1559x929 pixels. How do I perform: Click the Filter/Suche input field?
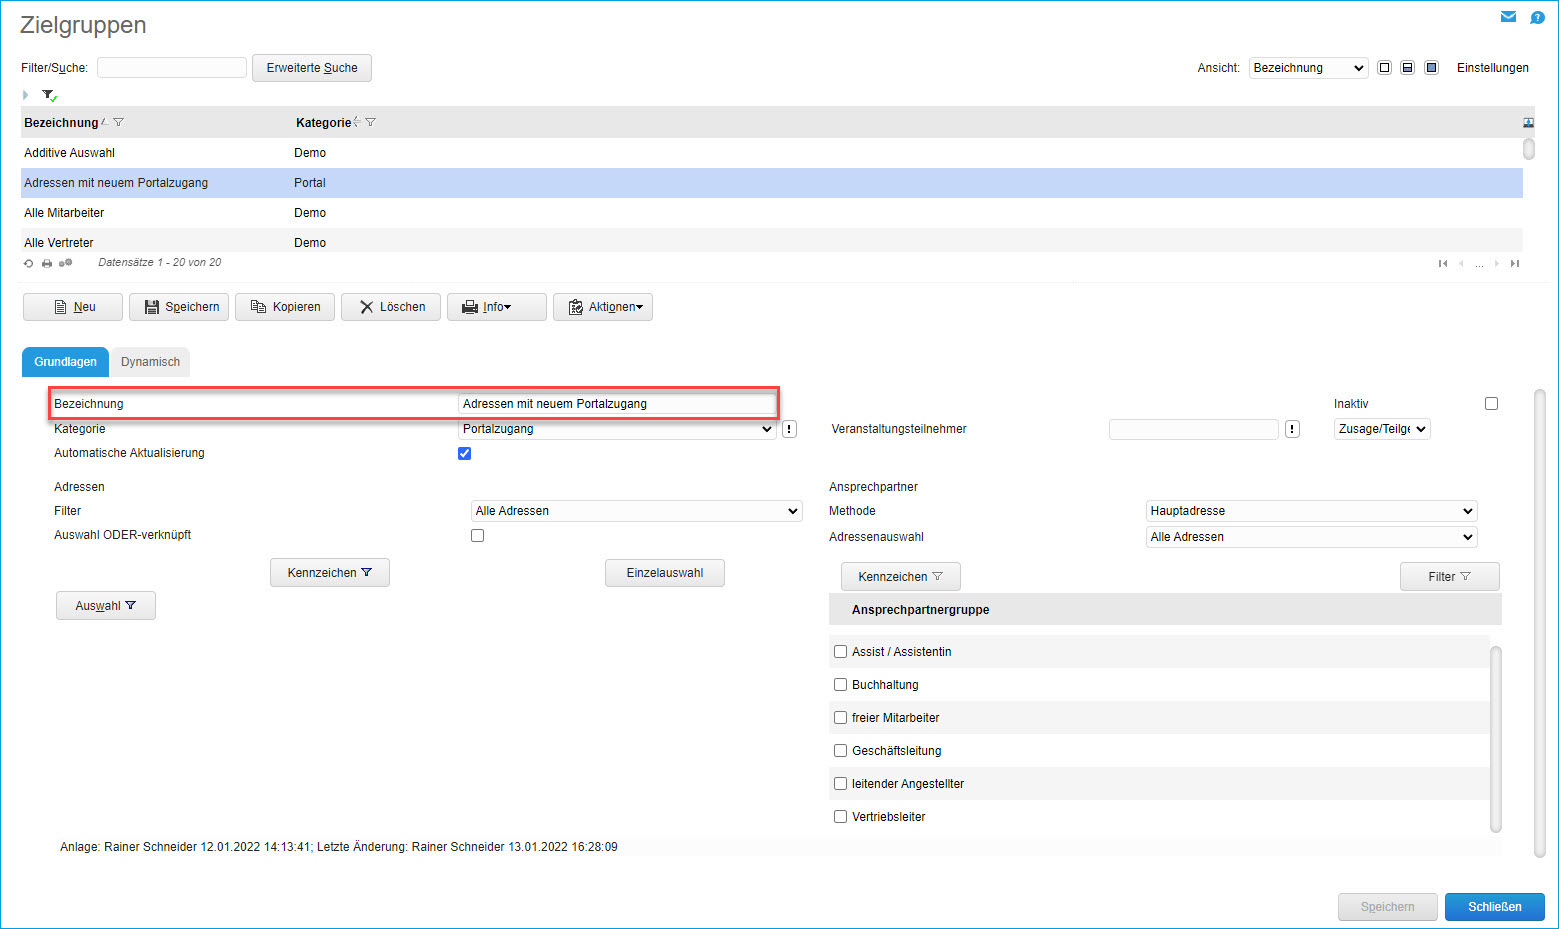(172, 68)
